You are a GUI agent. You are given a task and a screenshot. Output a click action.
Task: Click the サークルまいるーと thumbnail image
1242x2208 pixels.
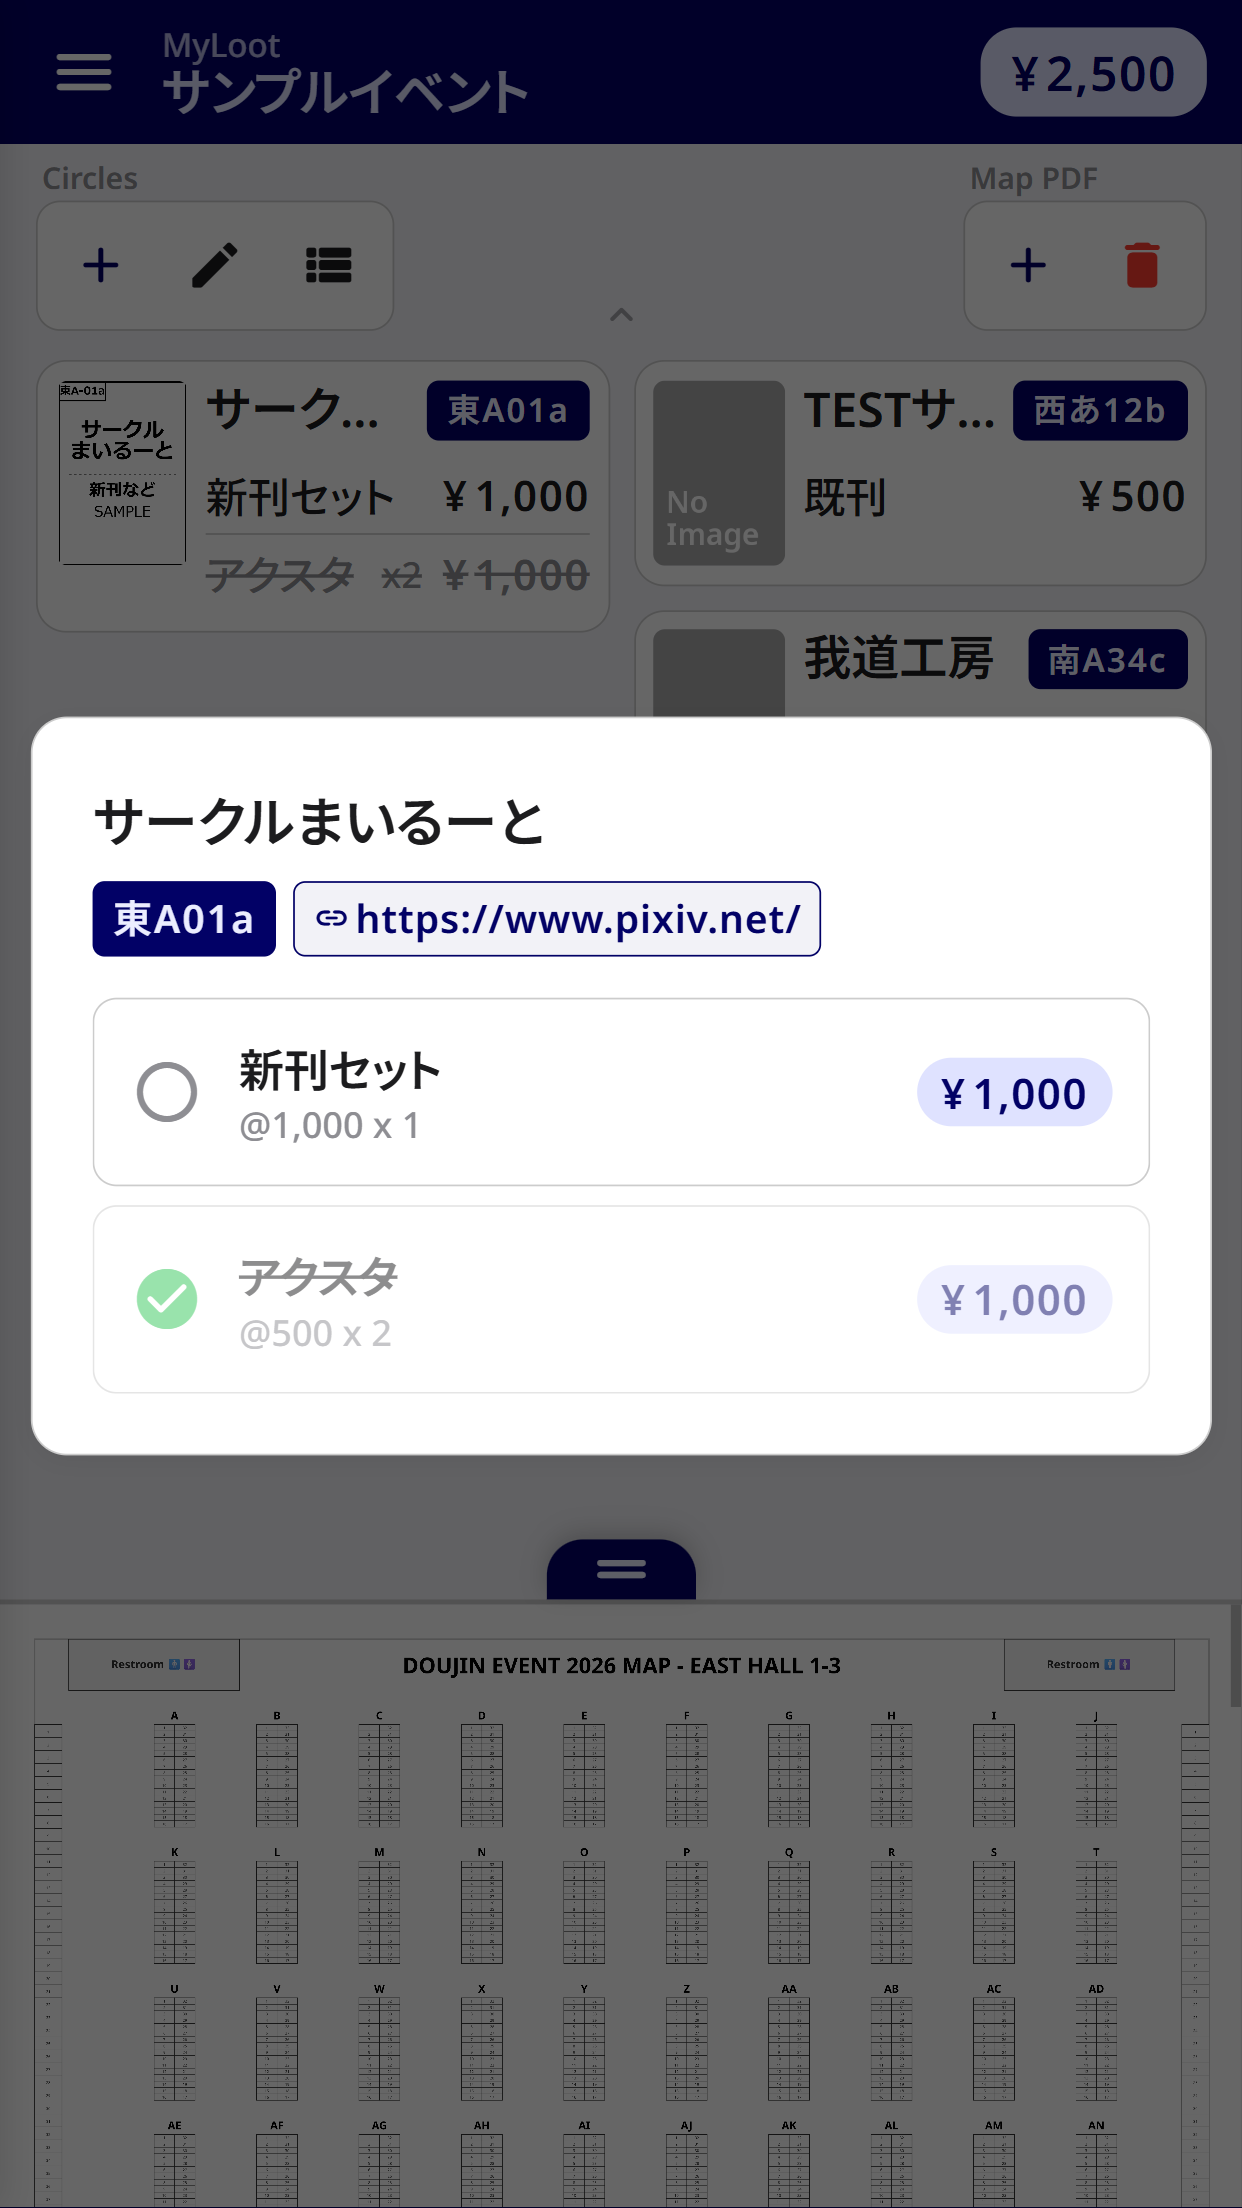(x=122, y=473)
